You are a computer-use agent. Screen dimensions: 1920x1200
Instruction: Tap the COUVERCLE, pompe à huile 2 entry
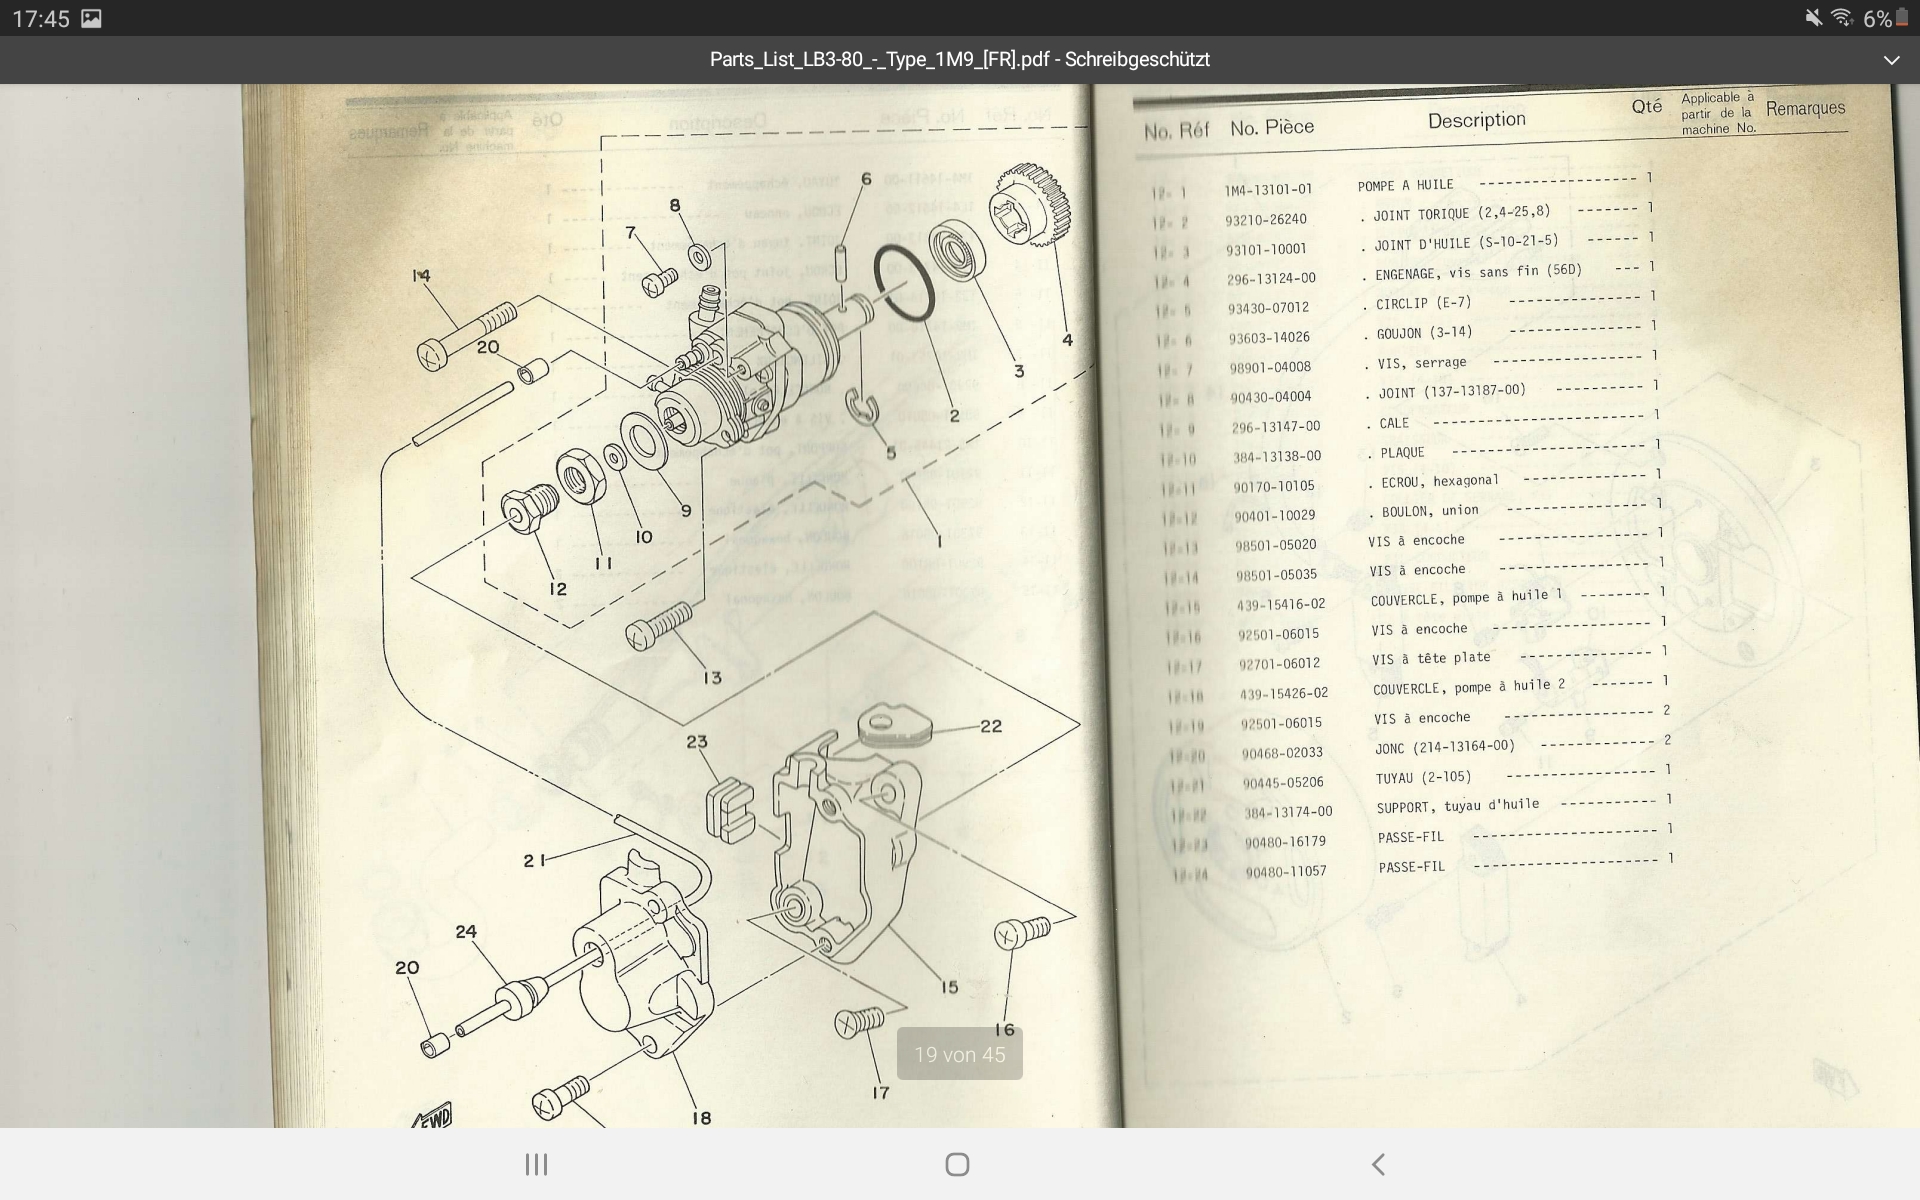(x=1468, y=687)
